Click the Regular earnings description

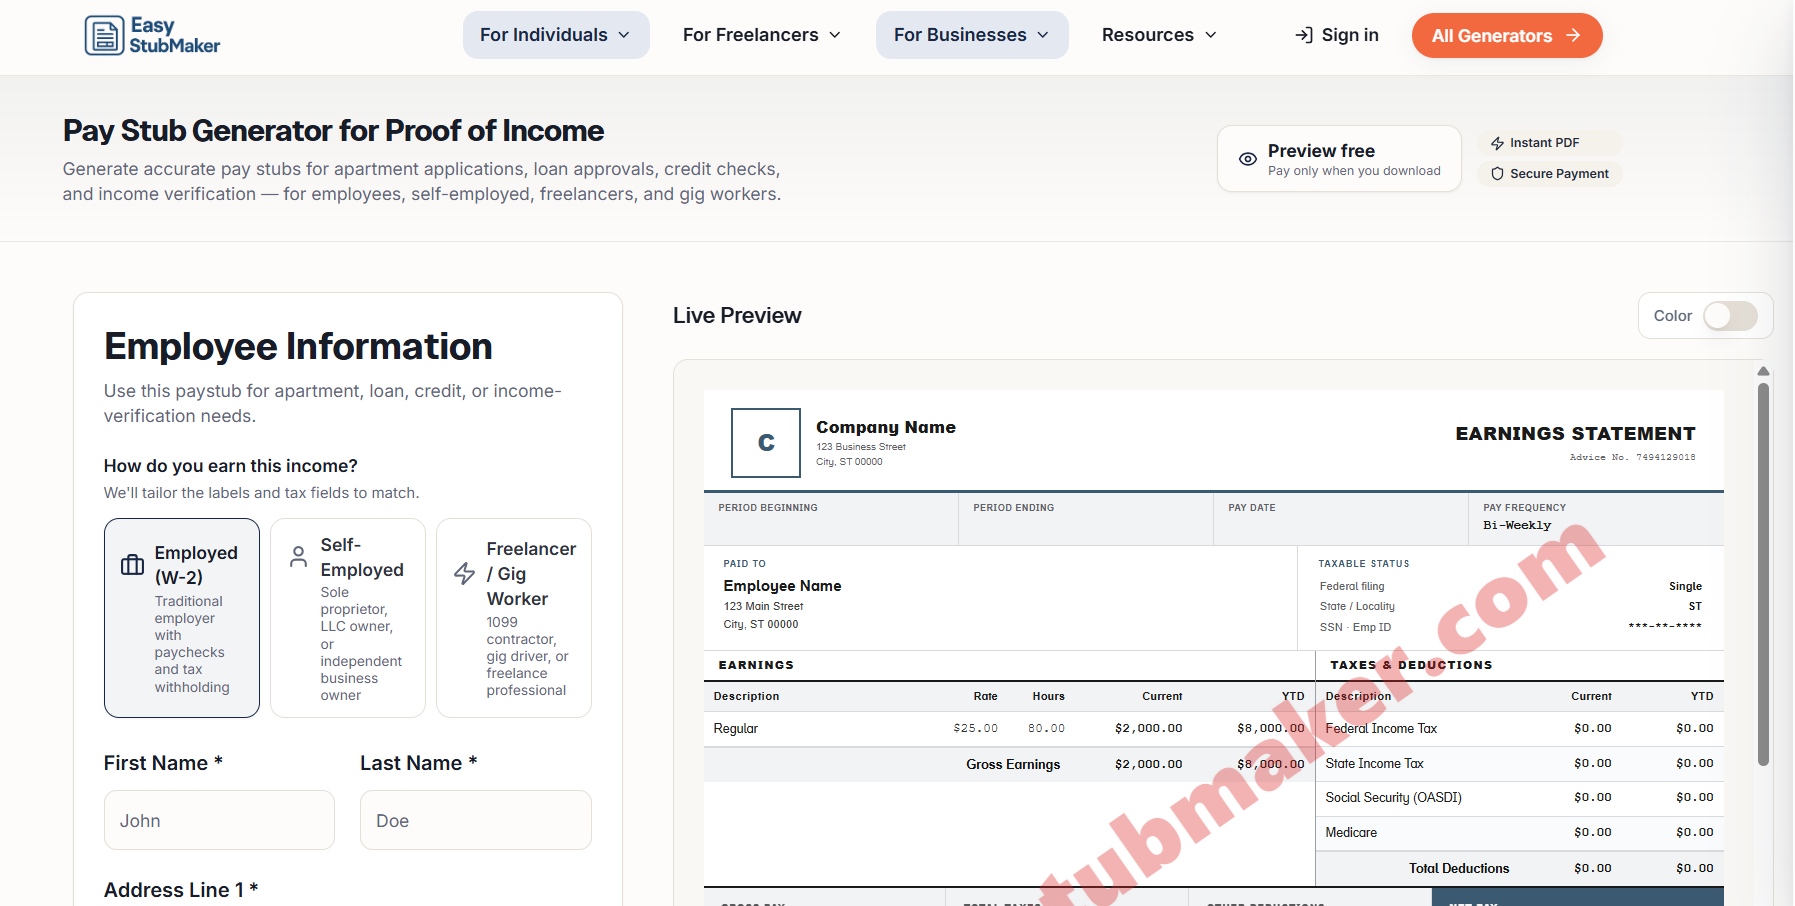pyautogui.click(x=735, y=729)
